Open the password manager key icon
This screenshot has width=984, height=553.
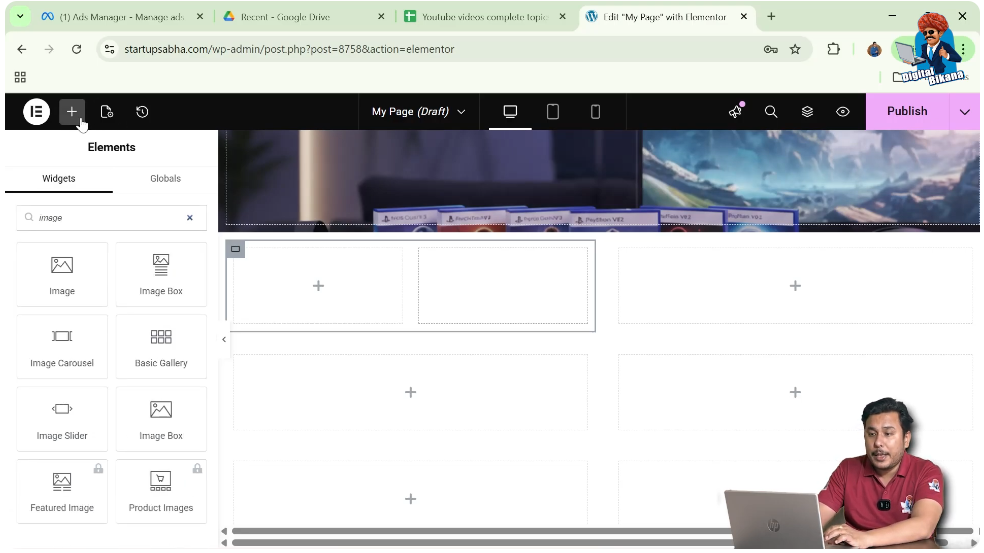[771, 49]
